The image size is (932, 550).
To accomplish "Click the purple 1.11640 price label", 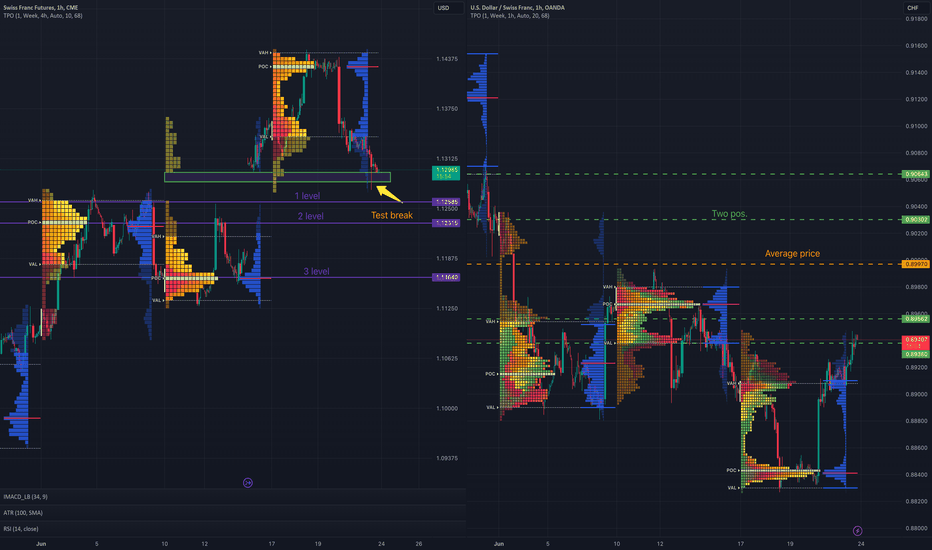I will coord(446,277).
